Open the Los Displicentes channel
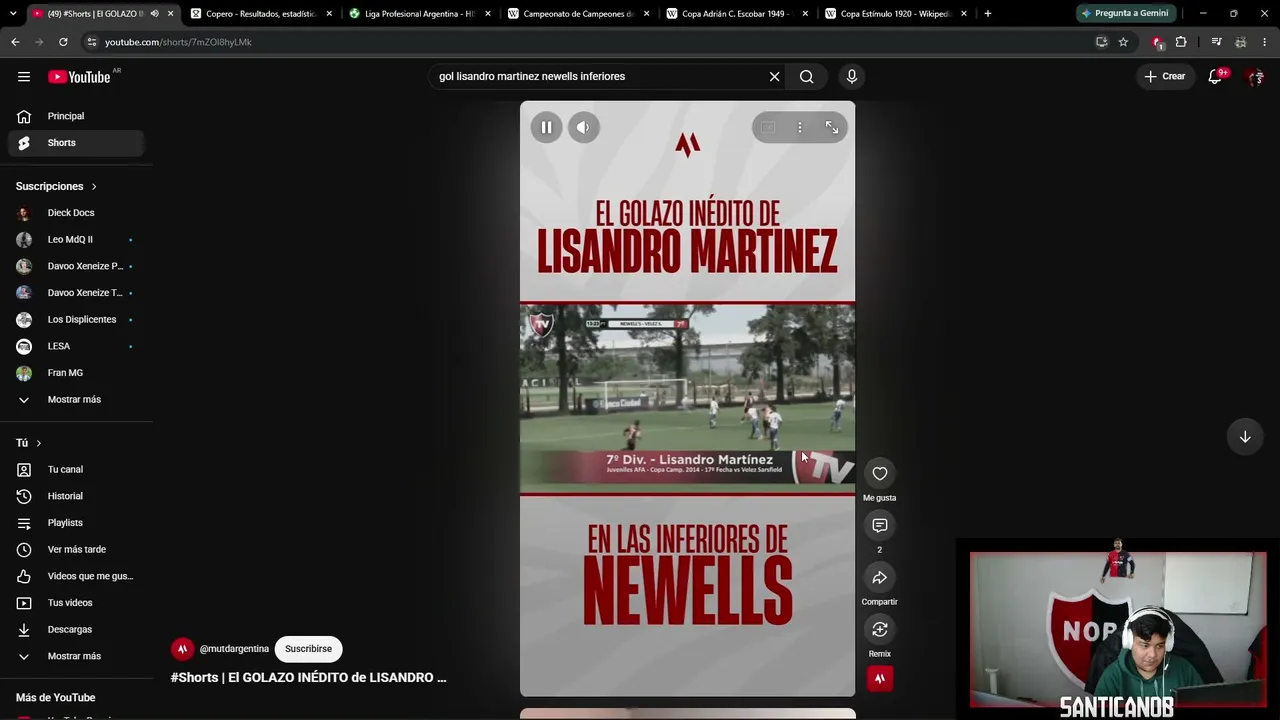Image resolution: width=1280 pixels, height=720 pixels. click(76, 320)
